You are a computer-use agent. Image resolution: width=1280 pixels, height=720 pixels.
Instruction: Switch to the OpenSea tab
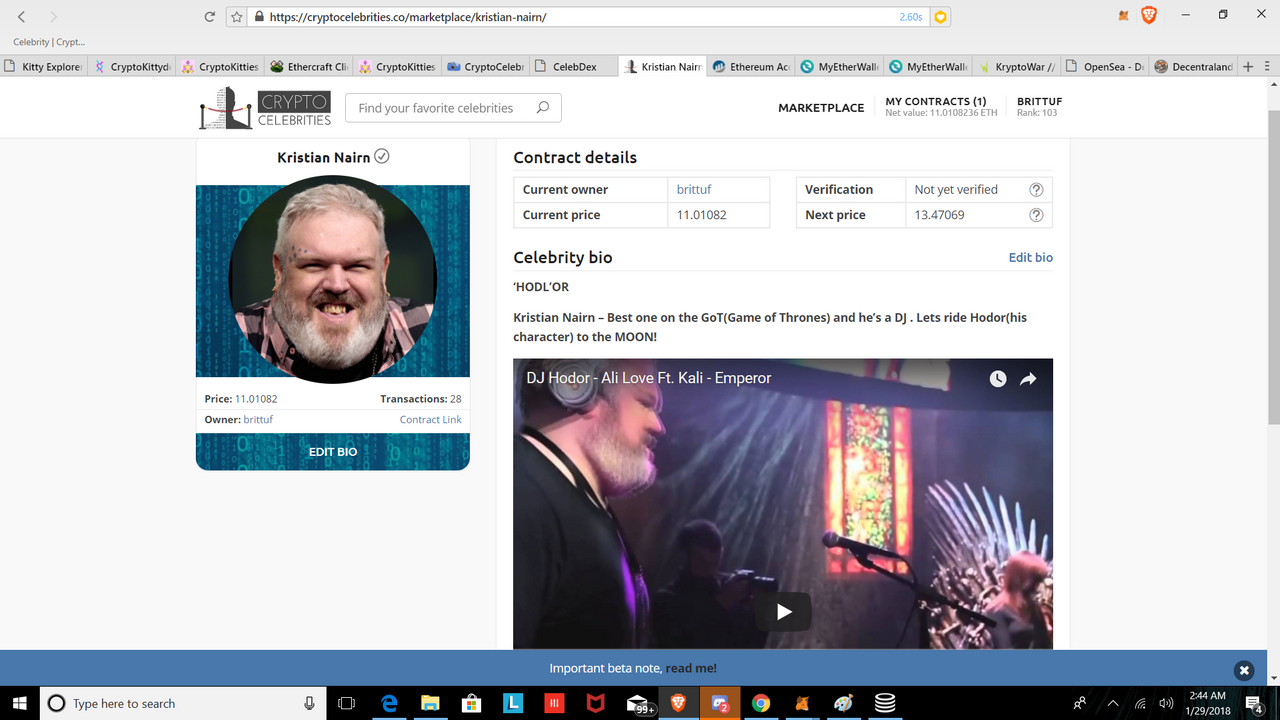point(1104,67)
